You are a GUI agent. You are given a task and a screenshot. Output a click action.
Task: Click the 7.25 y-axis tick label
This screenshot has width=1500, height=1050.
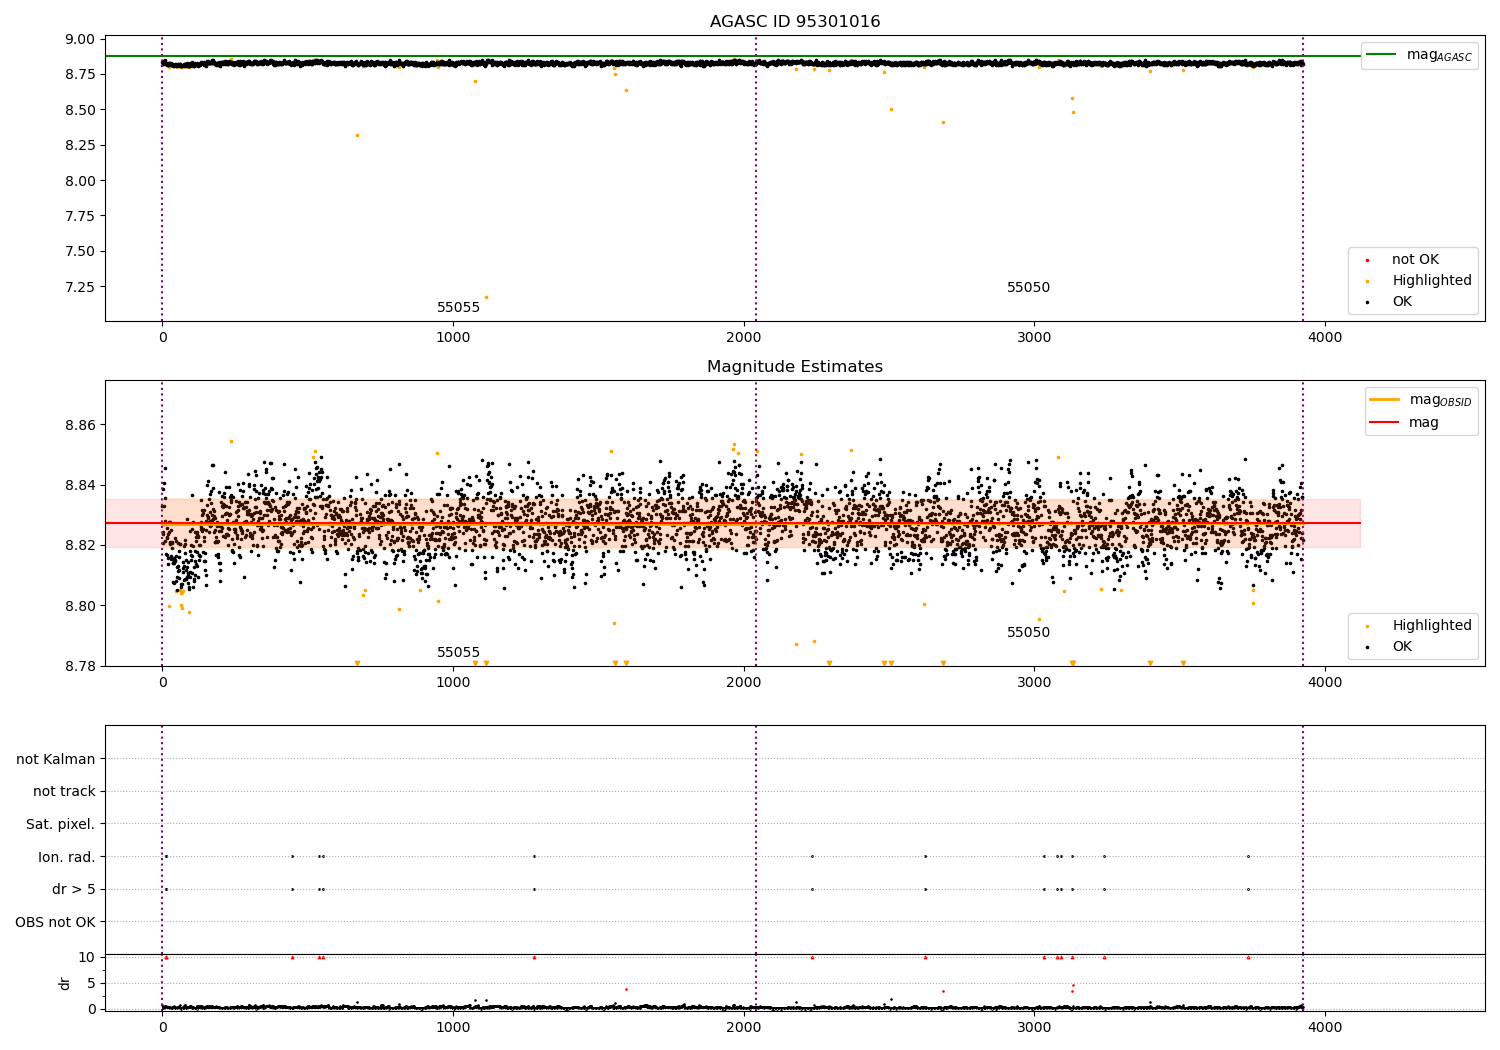click(x=80, y=287)
